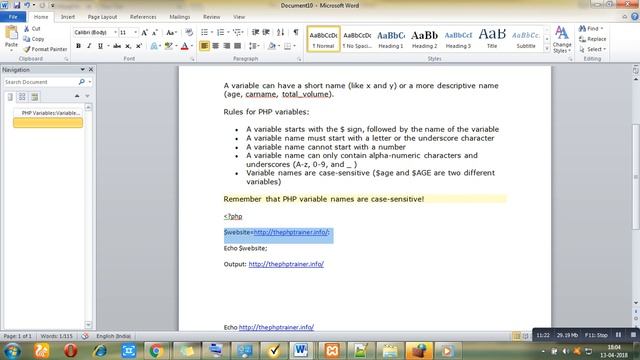Screen dimensions: 640x360
Task: Toggle Italic formatting
Action: click(89, 46)
